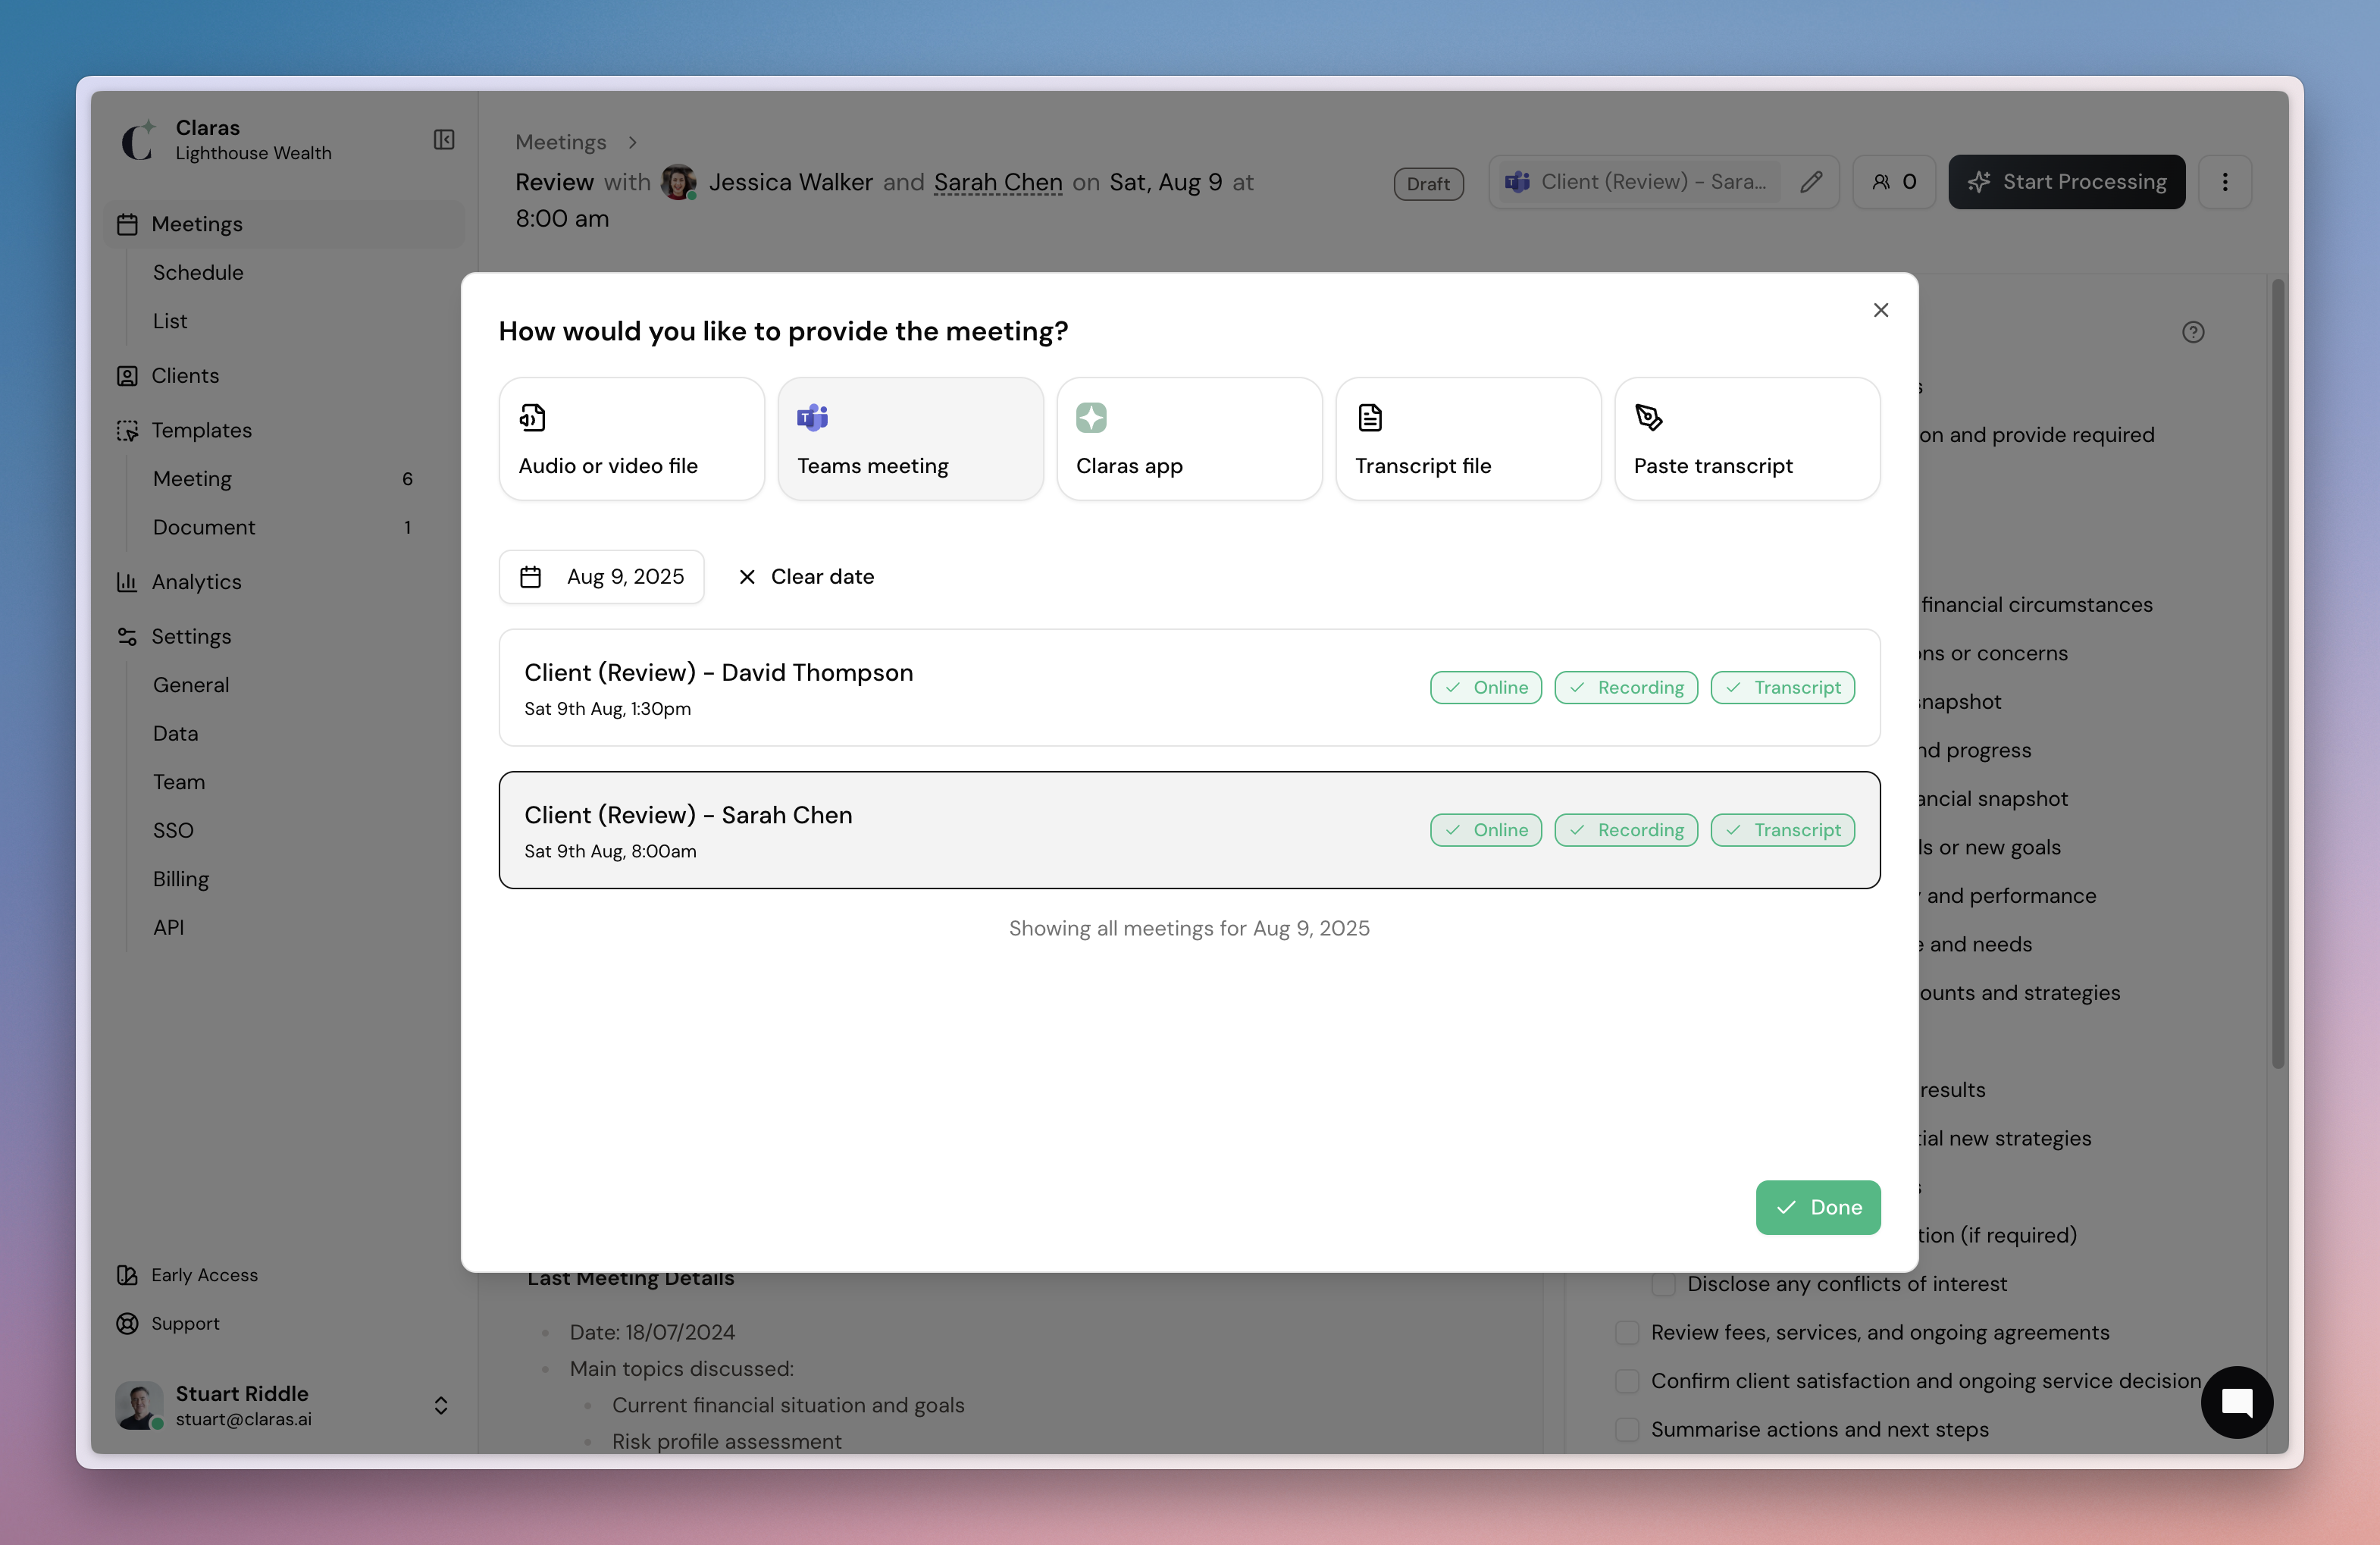Collapse the sidebar with the panel icon
2380x1545 pixels.
[x=444, y=140]
